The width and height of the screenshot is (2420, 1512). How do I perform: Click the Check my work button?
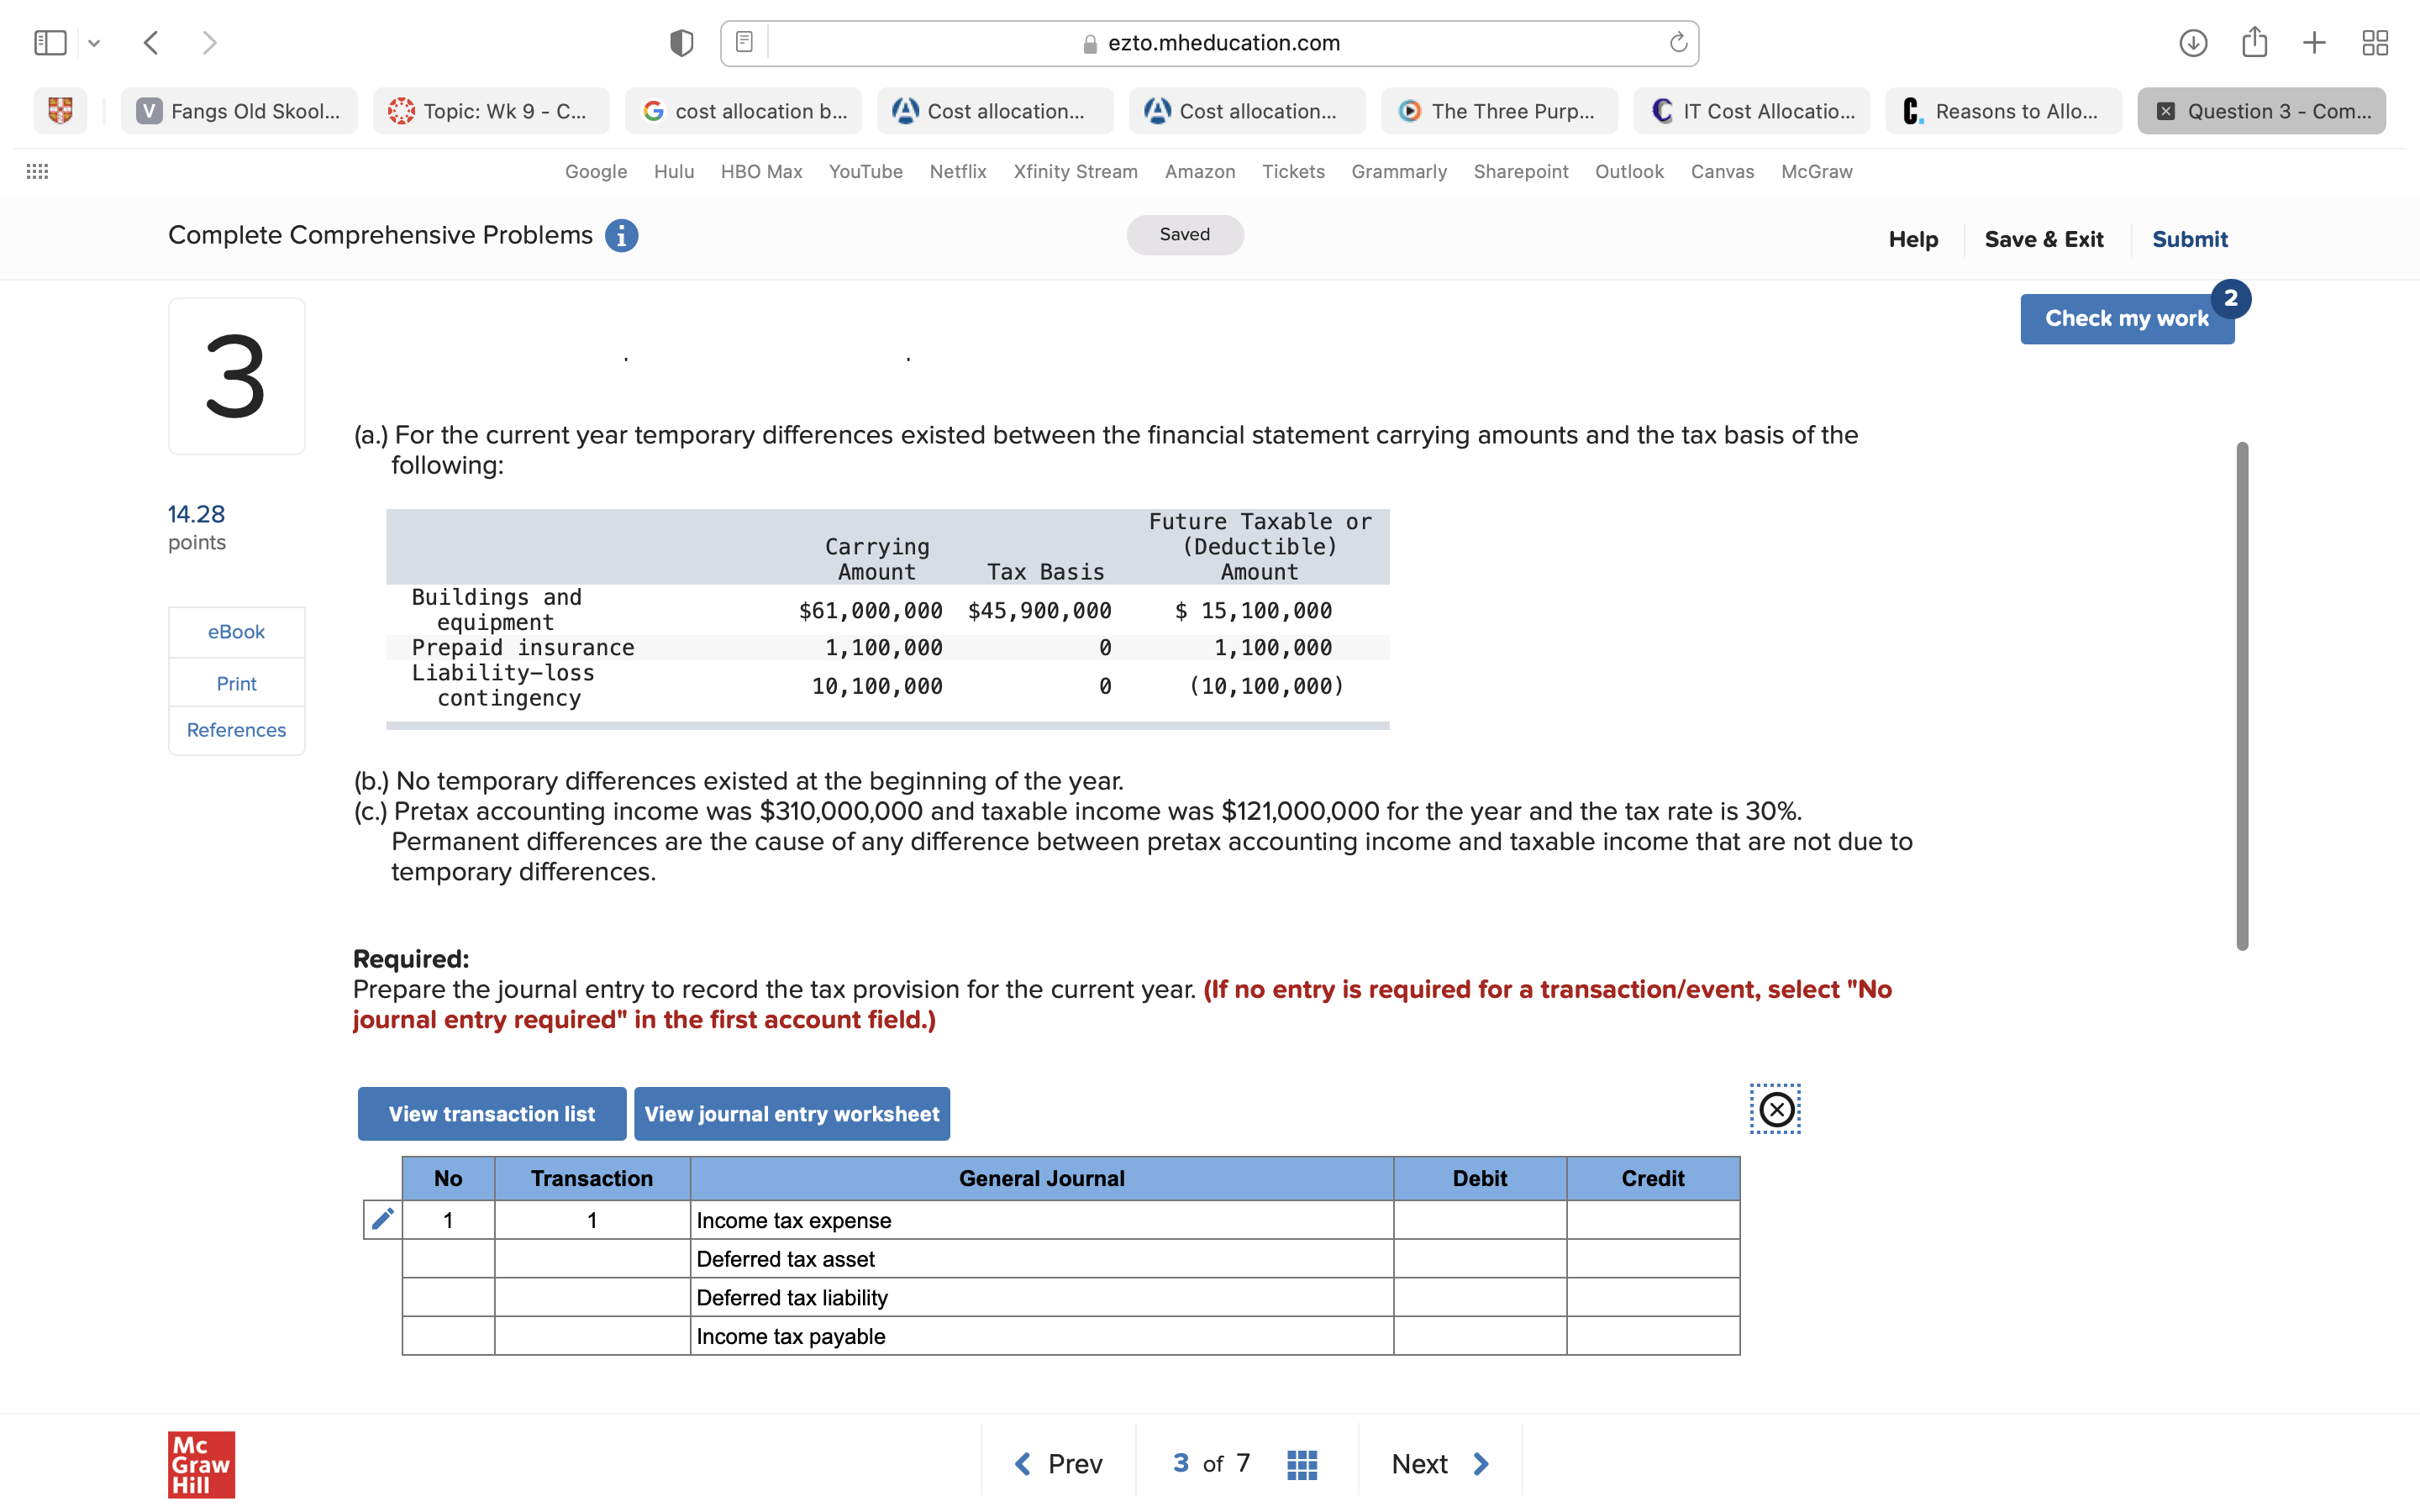(2126, 319)
